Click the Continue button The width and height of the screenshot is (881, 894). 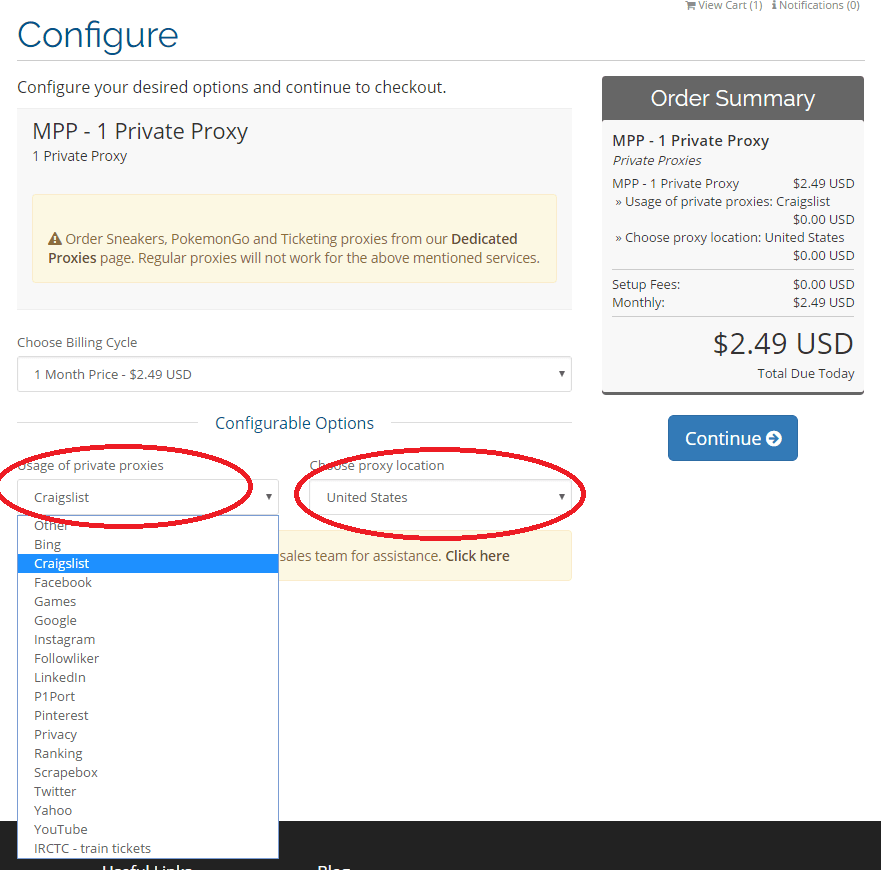pos(733,438)
